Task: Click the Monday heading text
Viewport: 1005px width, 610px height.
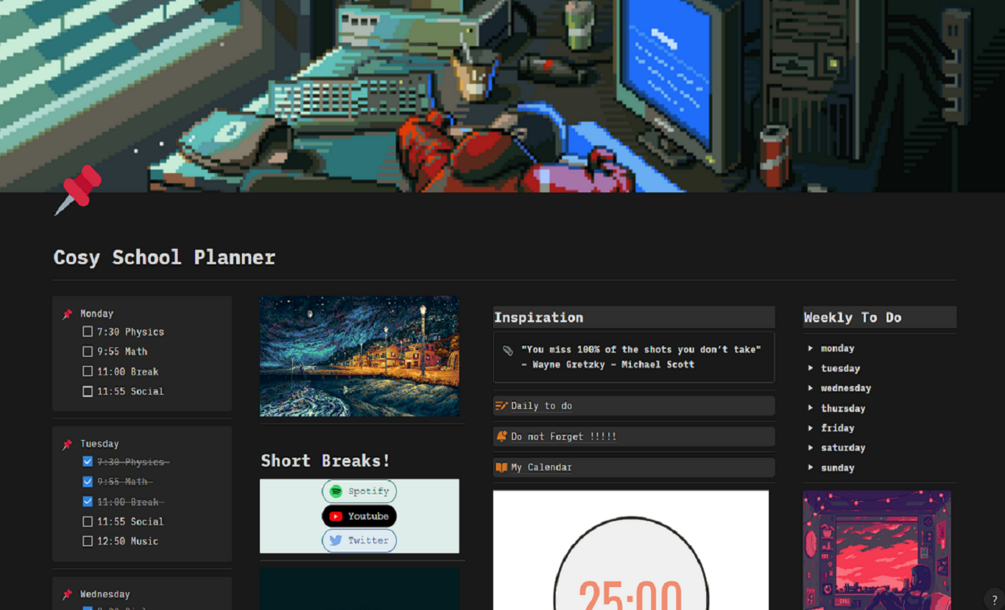Action: (x=97, y=314)
